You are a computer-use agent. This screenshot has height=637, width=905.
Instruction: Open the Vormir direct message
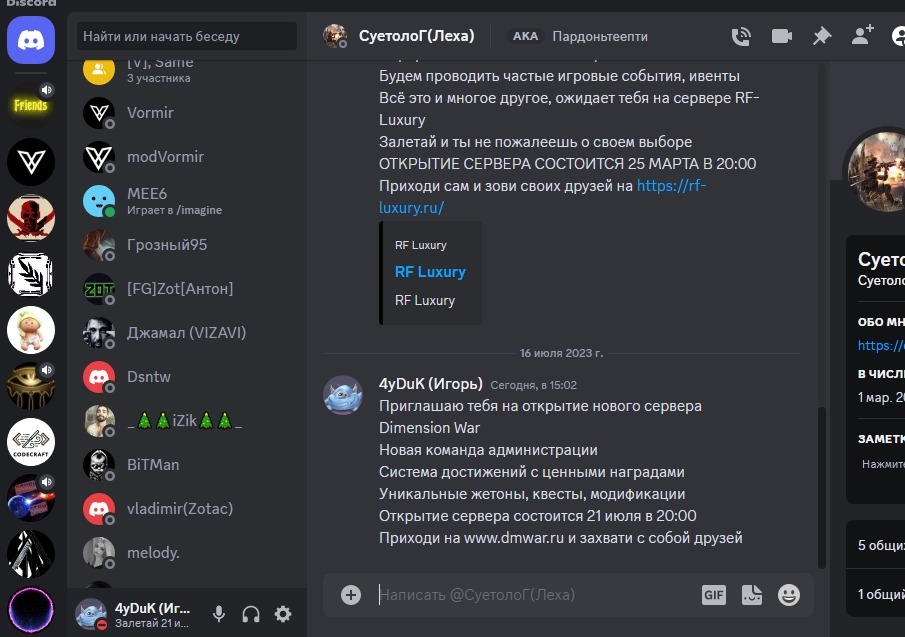point(188,113)
